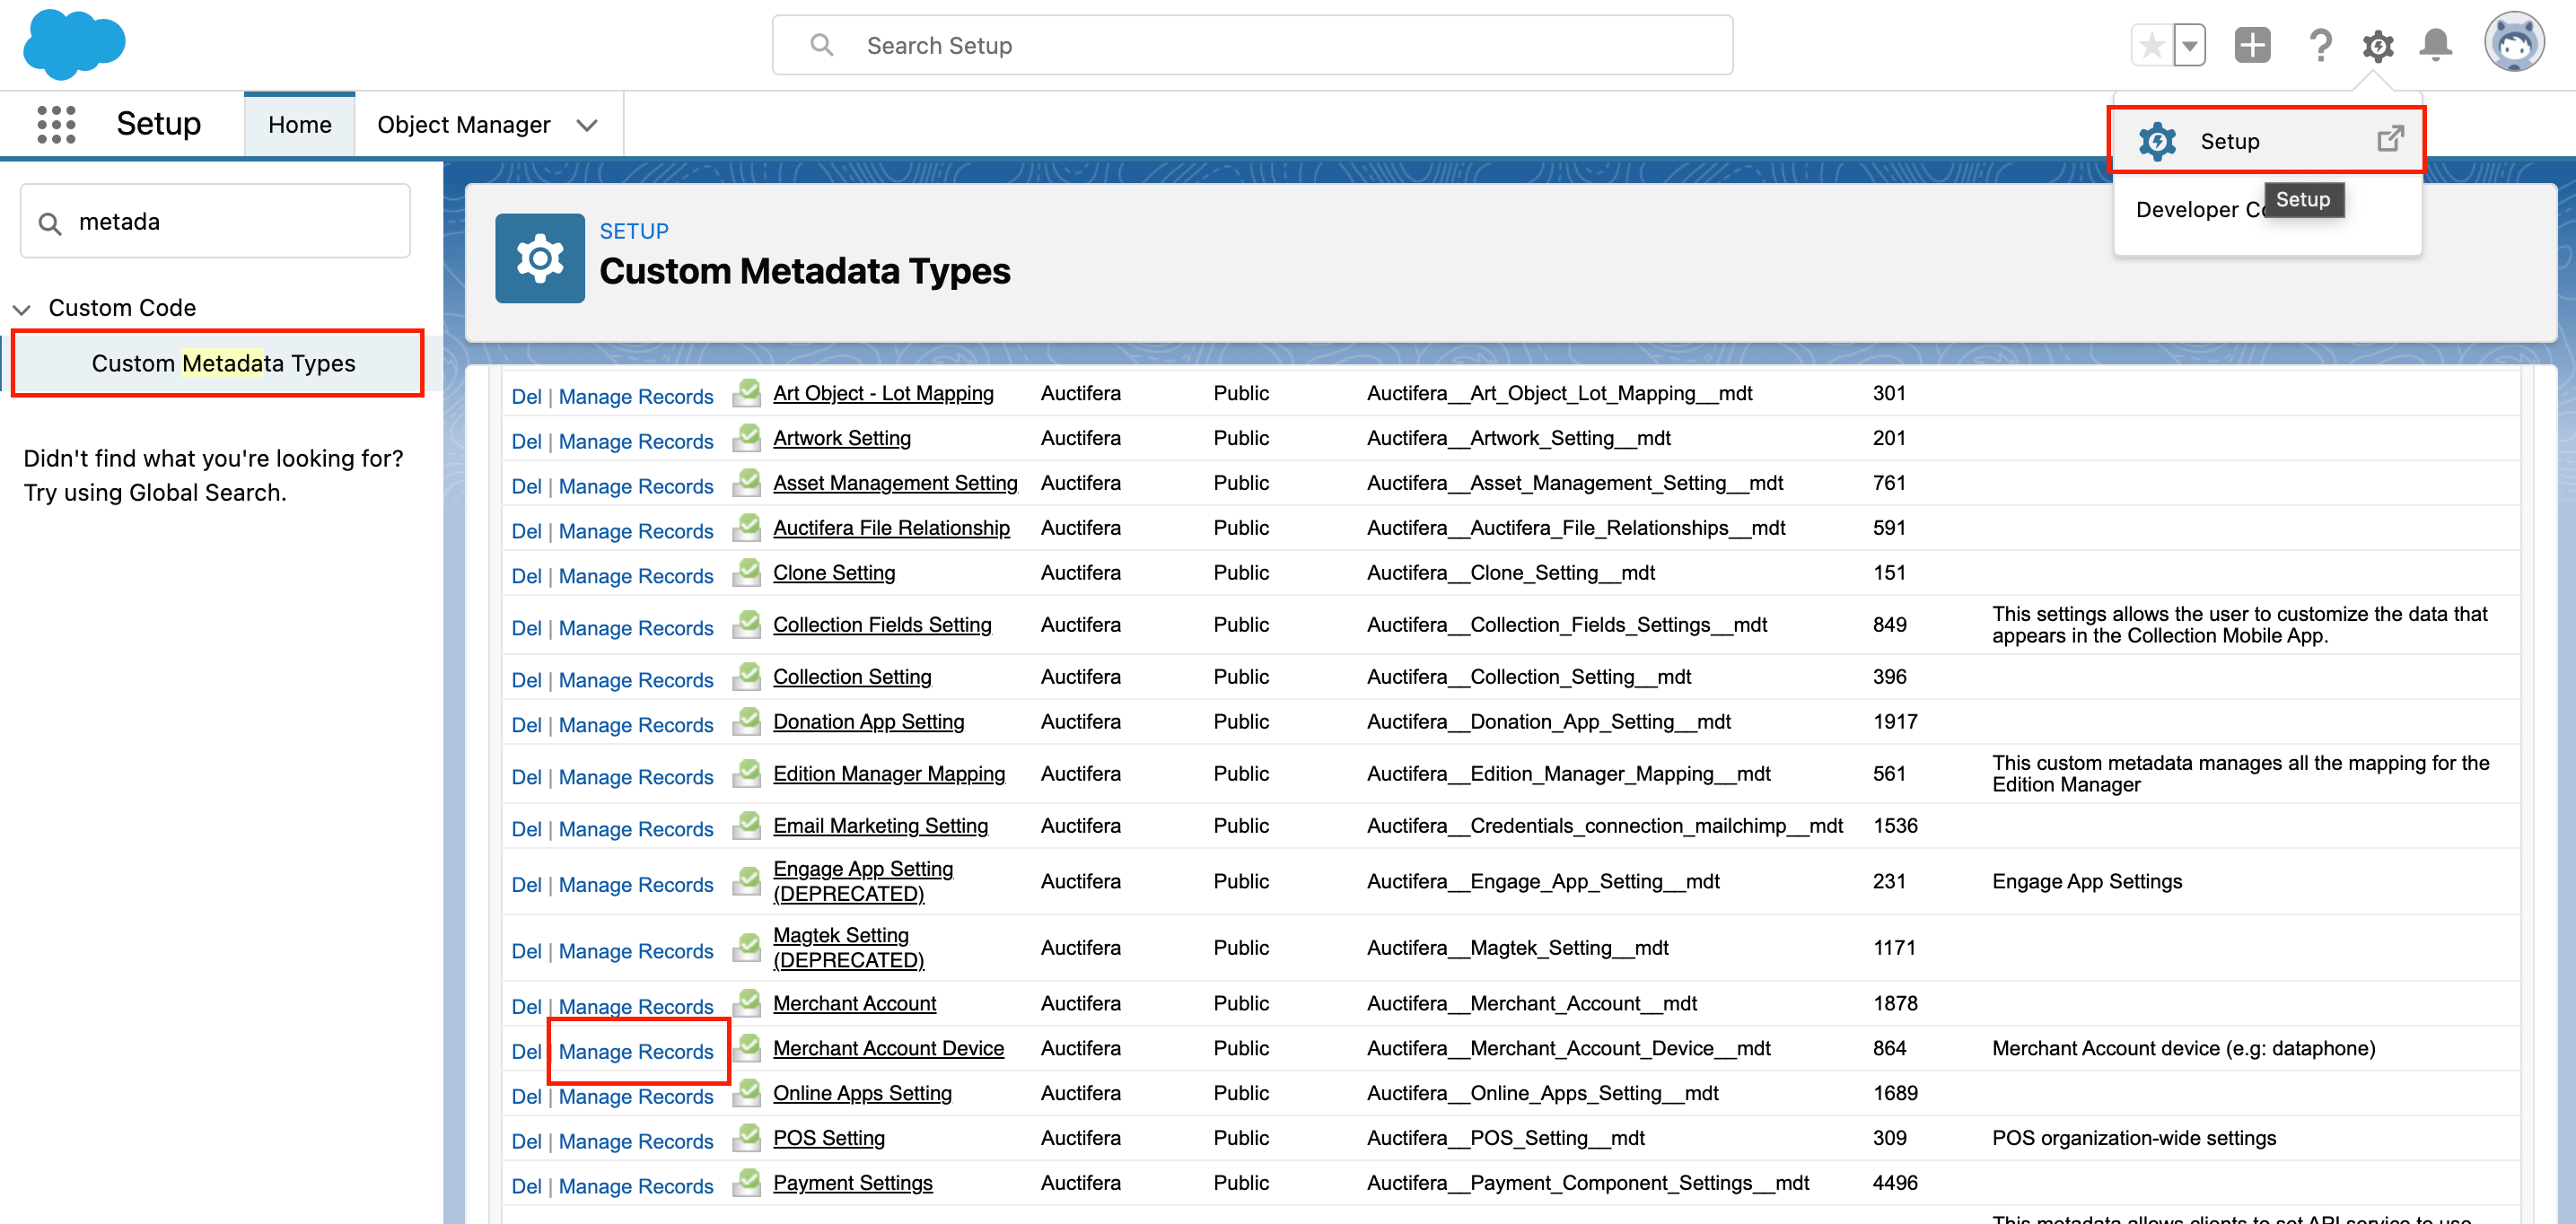
Task: Click the favorites star icon
Action: pos(2152,46)
